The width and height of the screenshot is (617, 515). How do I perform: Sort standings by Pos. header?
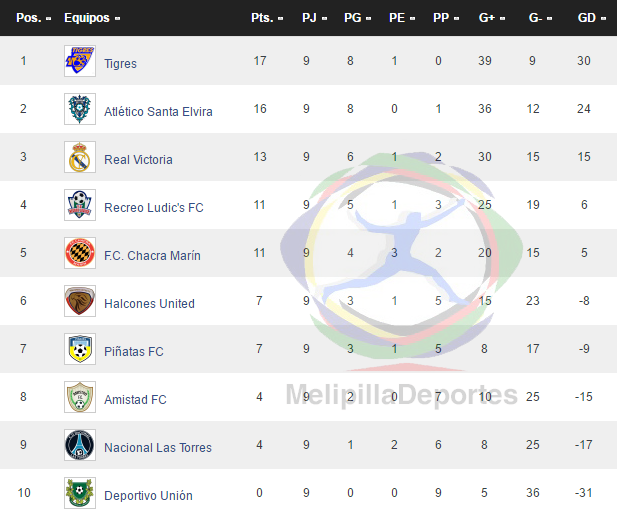pyautogui.click(x=33, y=18)
